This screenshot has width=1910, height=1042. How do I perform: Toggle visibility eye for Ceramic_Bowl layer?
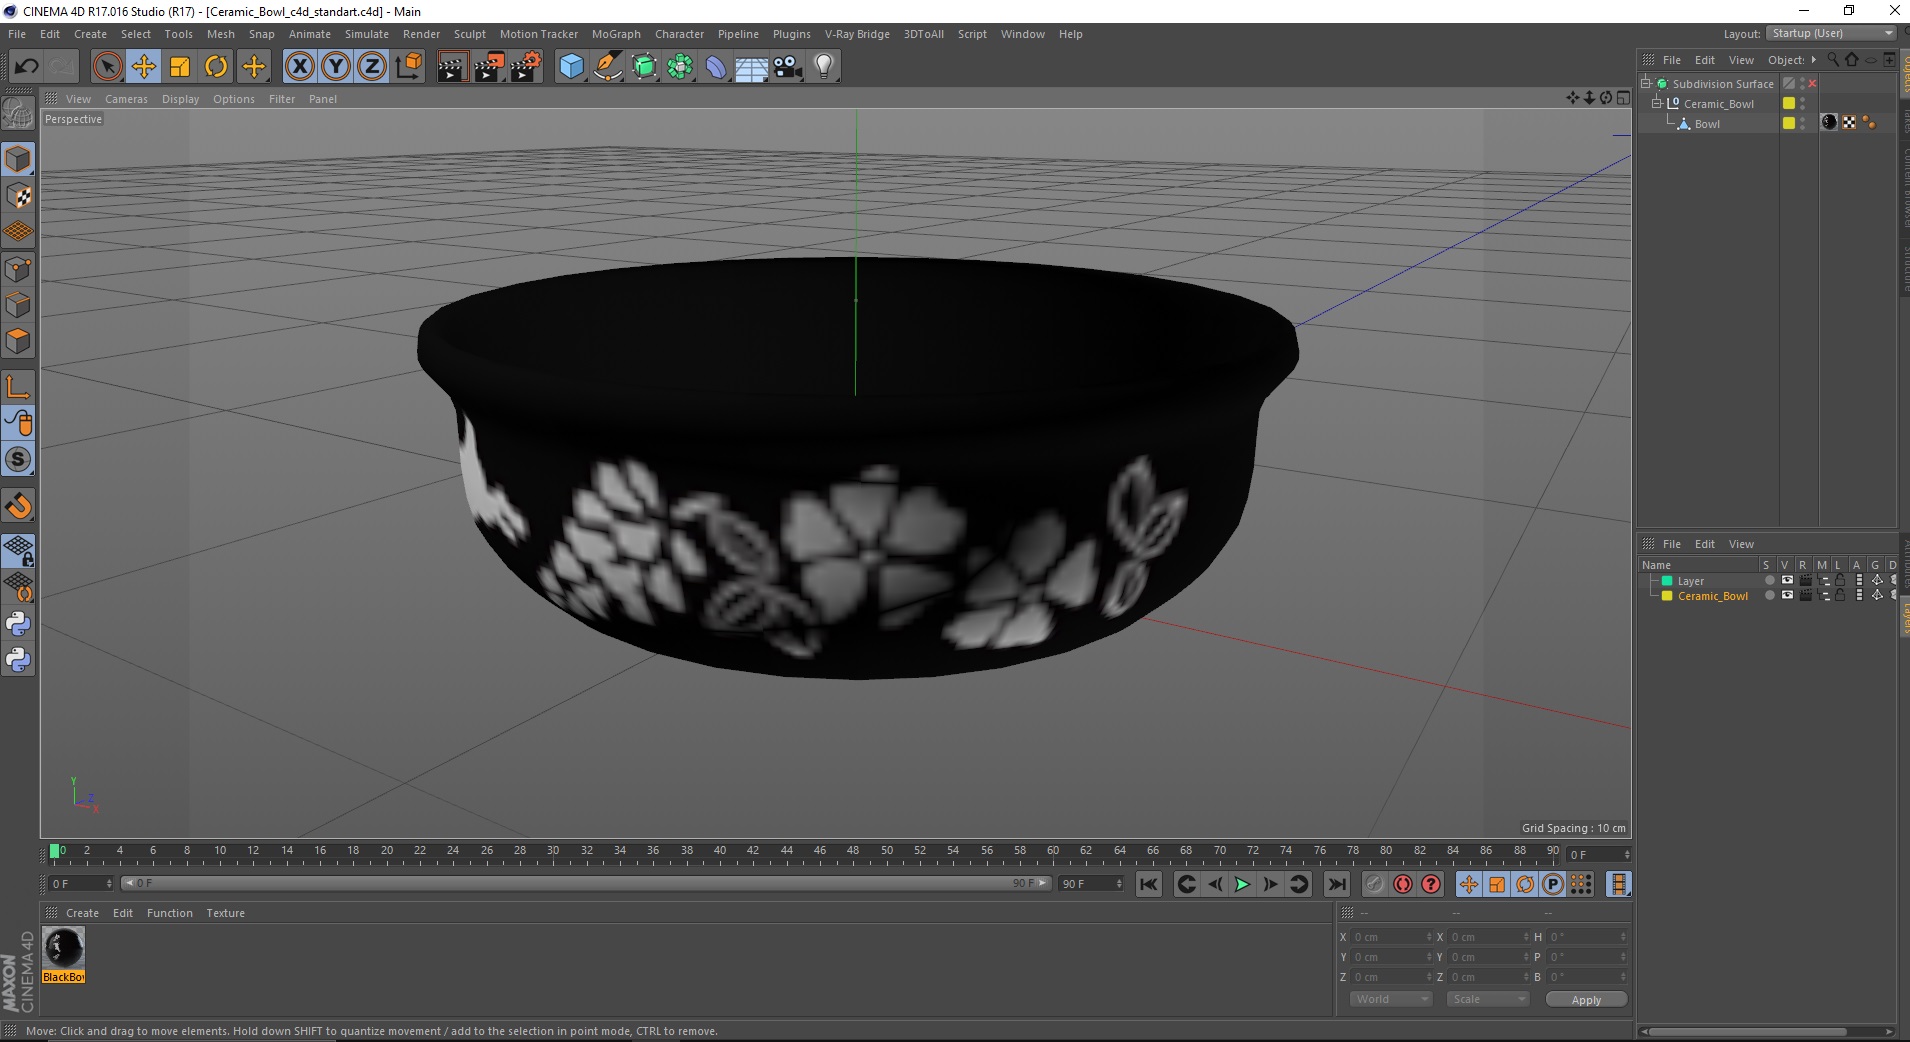click(x=1787, y=596)
